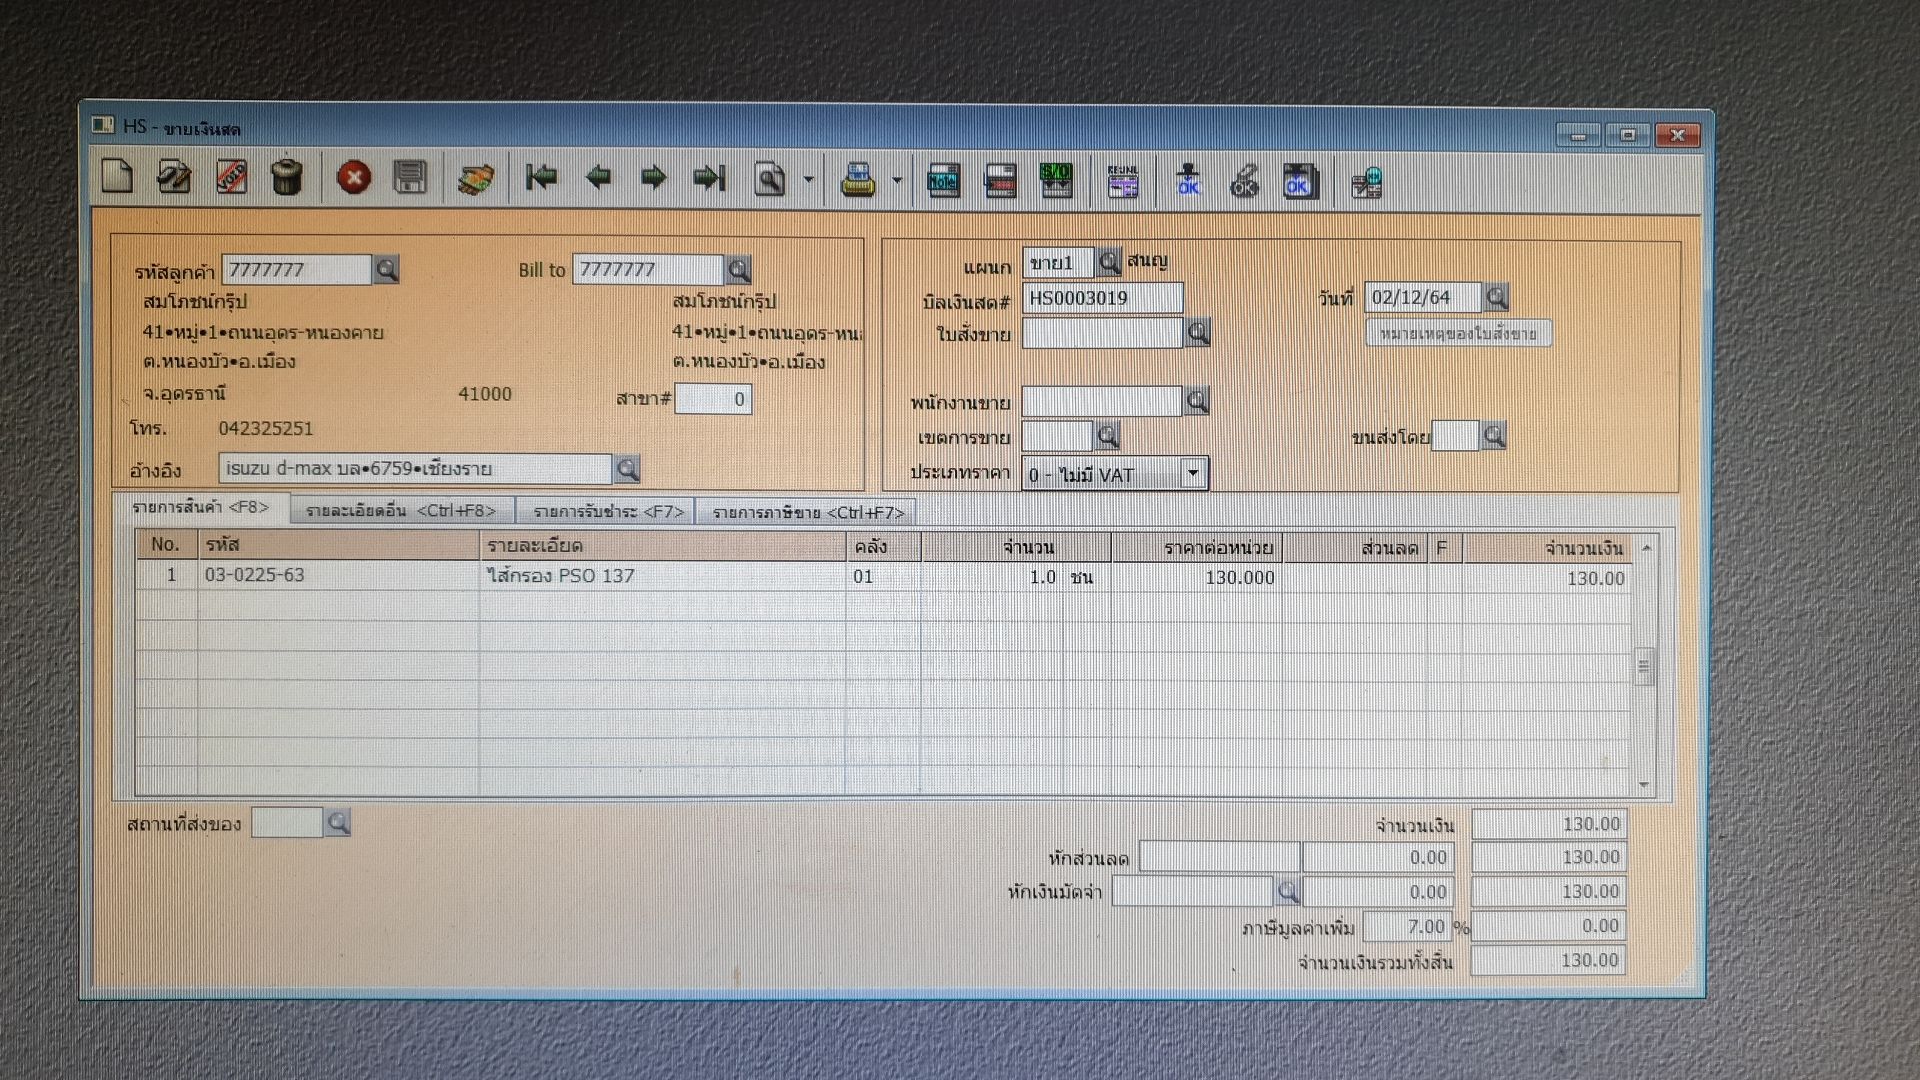
Task: Click the green S/O toolbar icon
Action: click(1056, 181)
